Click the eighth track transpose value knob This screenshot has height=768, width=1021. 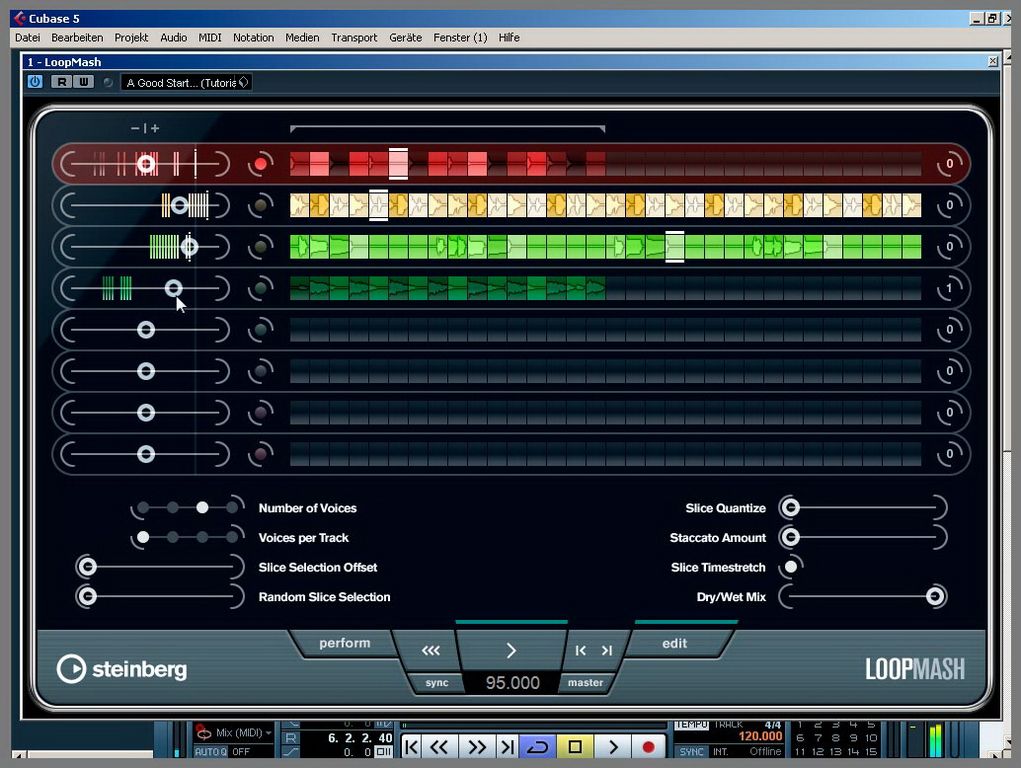point(949,454)
